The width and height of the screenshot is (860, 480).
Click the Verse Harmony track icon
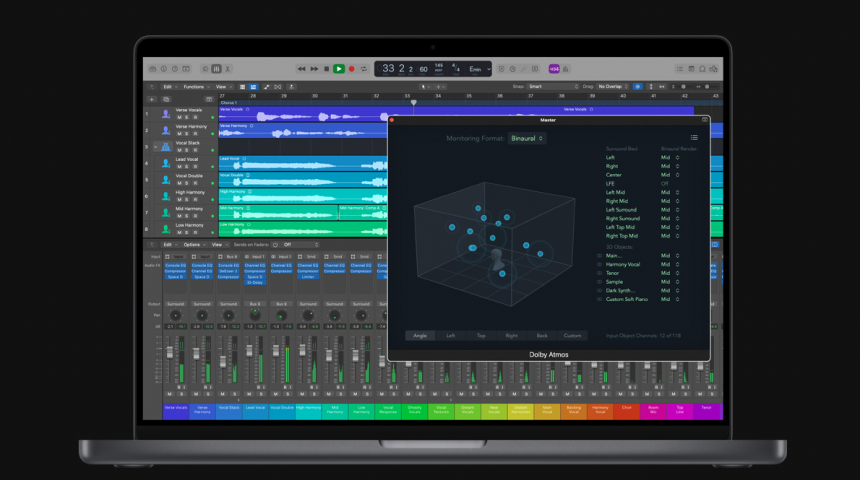pyautogui.click(x=166, y=131)
